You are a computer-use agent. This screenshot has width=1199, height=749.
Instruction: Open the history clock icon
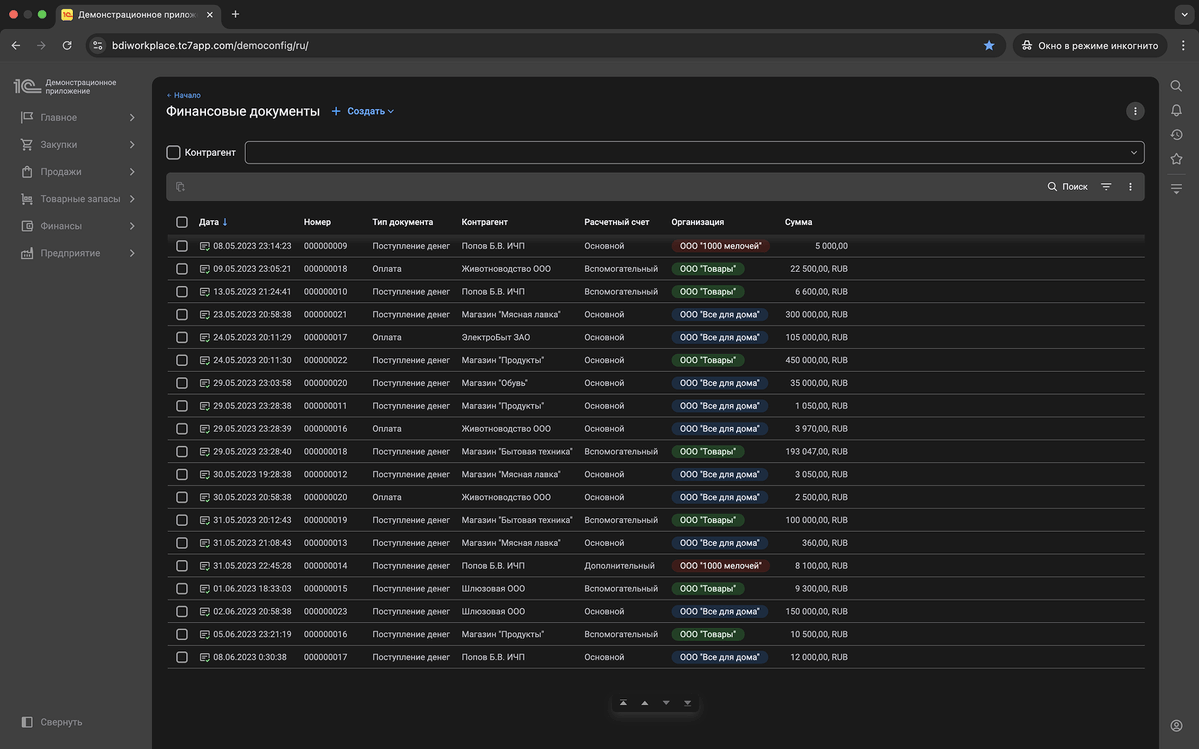(x=1176, y=135)
